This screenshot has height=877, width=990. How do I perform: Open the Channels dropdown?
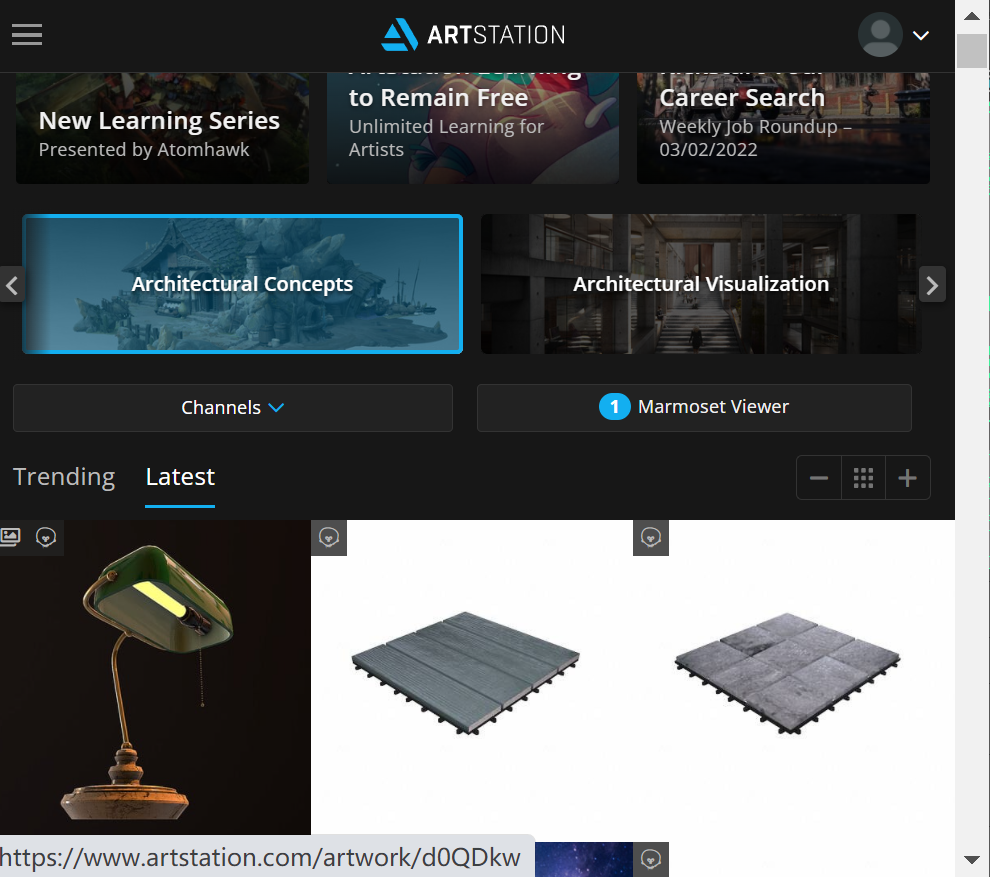pos(232,407)
